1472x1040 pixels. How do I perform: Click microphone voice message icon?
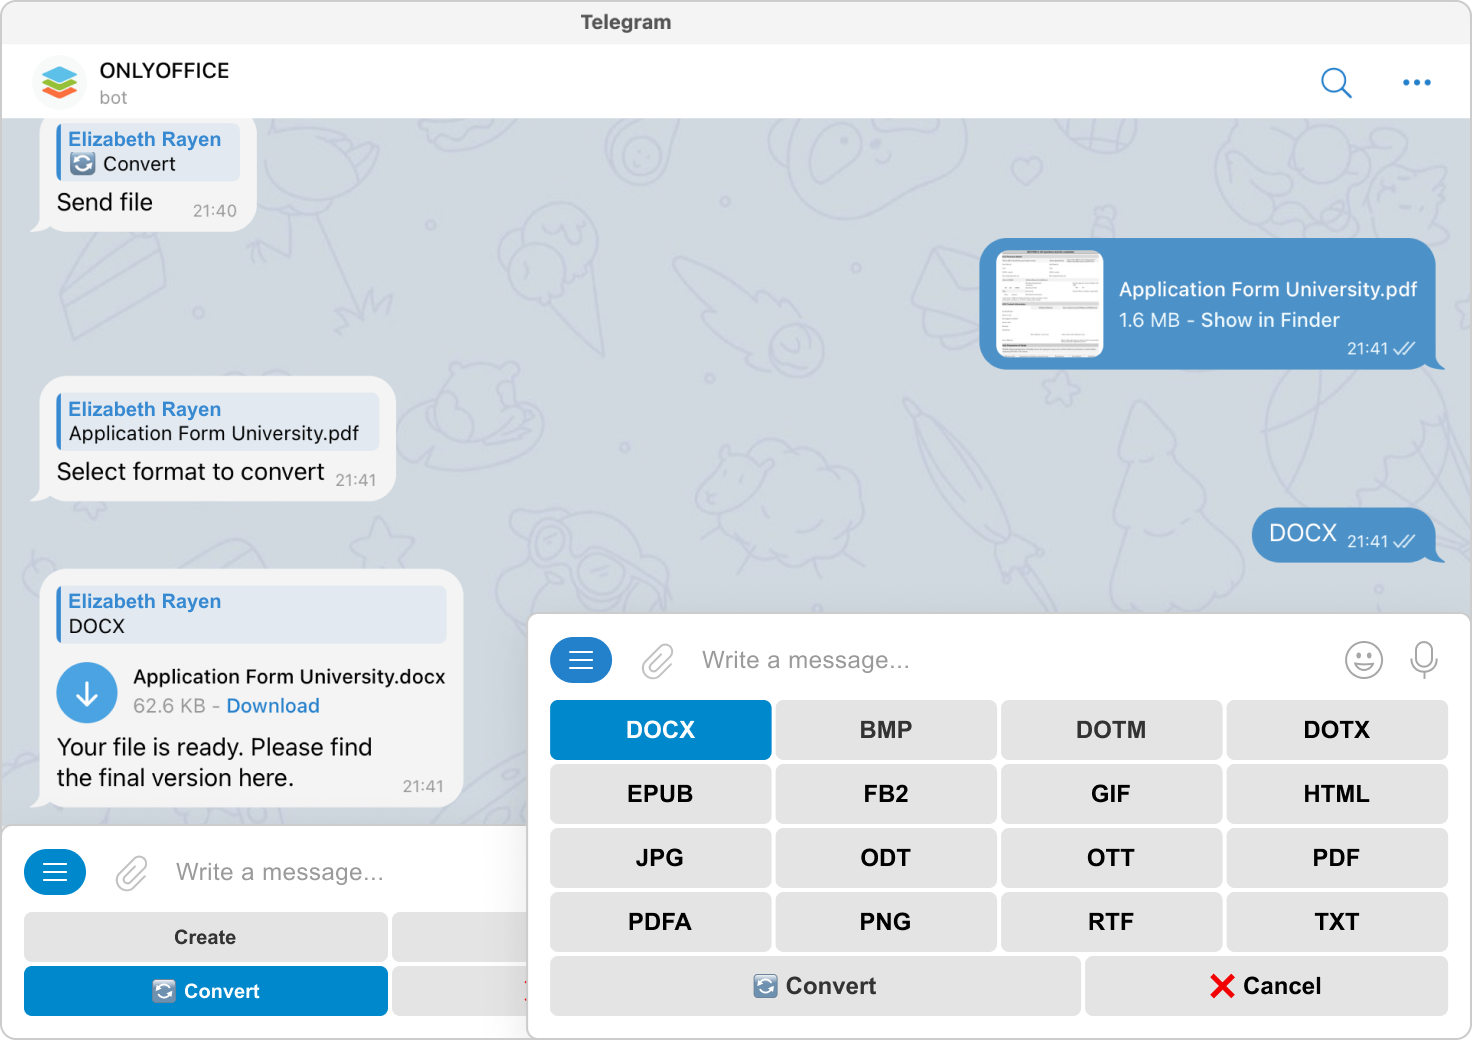coord(1424,660)
